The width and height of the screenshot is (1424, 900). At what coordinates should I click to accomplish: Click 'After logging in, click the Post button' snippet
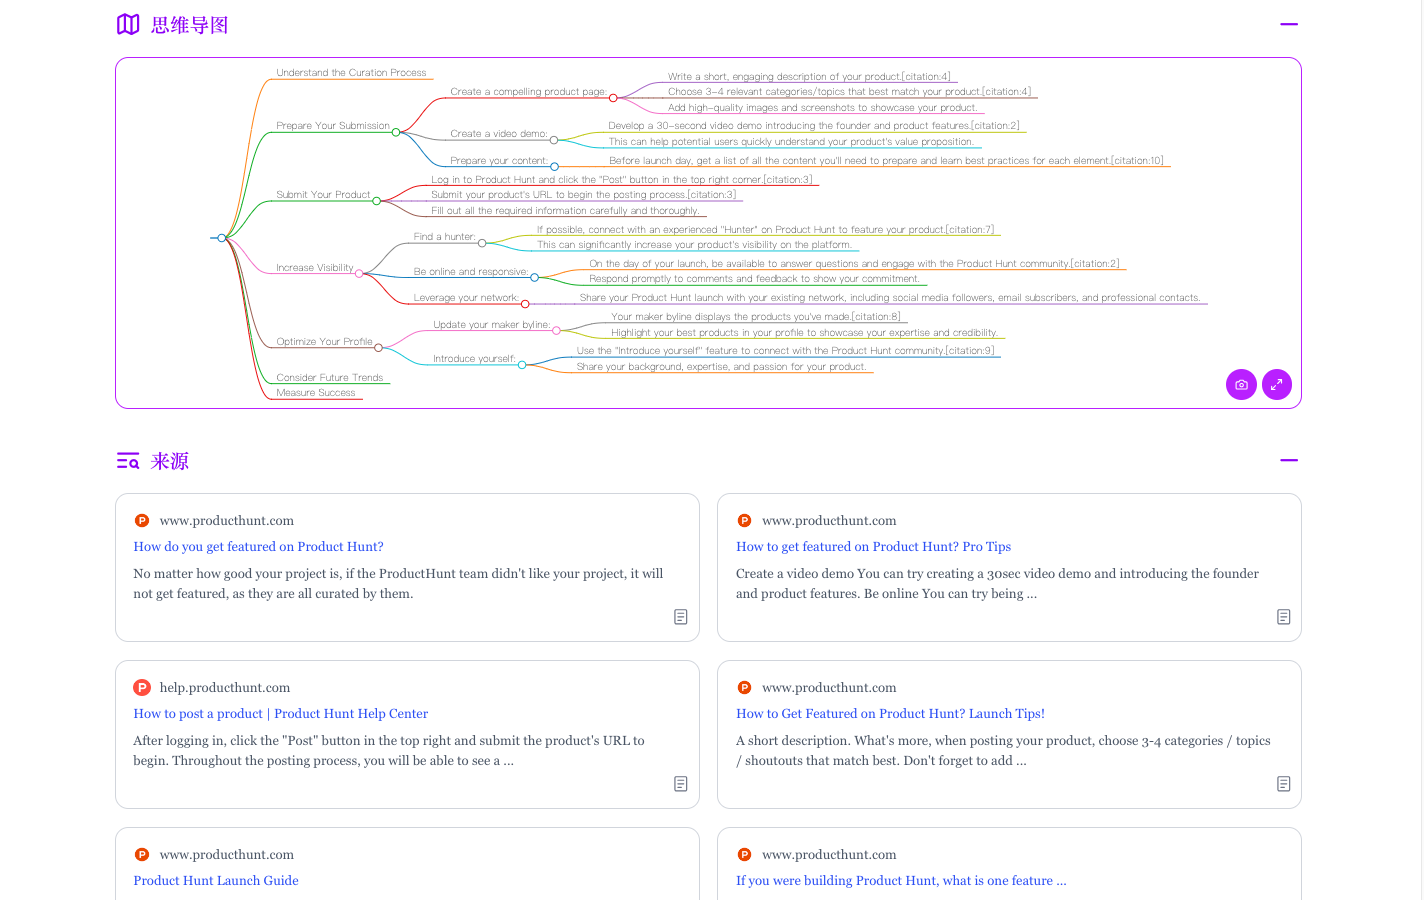tap(389, 751)
